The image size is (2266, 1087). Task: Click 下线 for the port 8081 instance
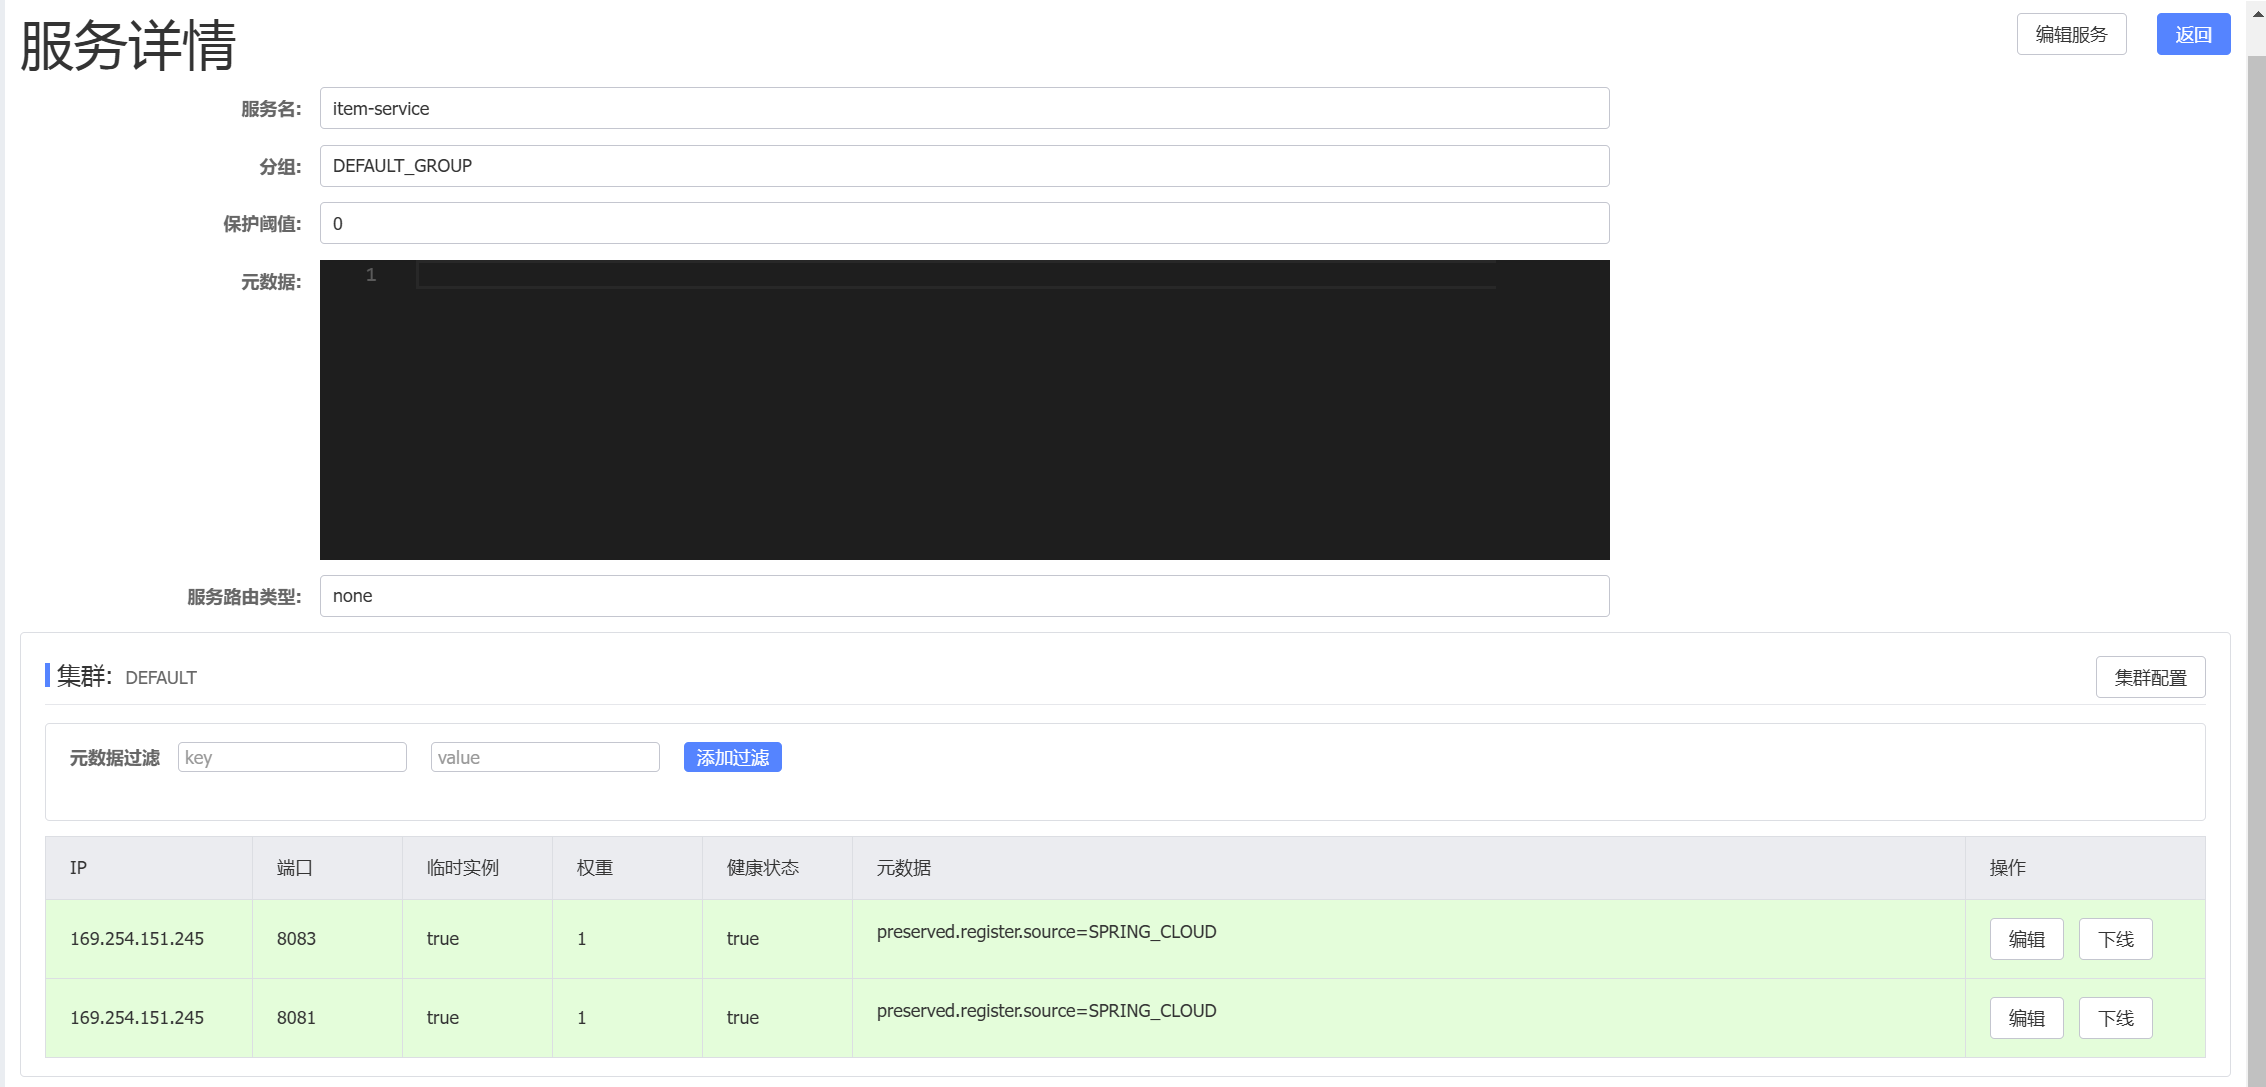coord(2115,1019)
